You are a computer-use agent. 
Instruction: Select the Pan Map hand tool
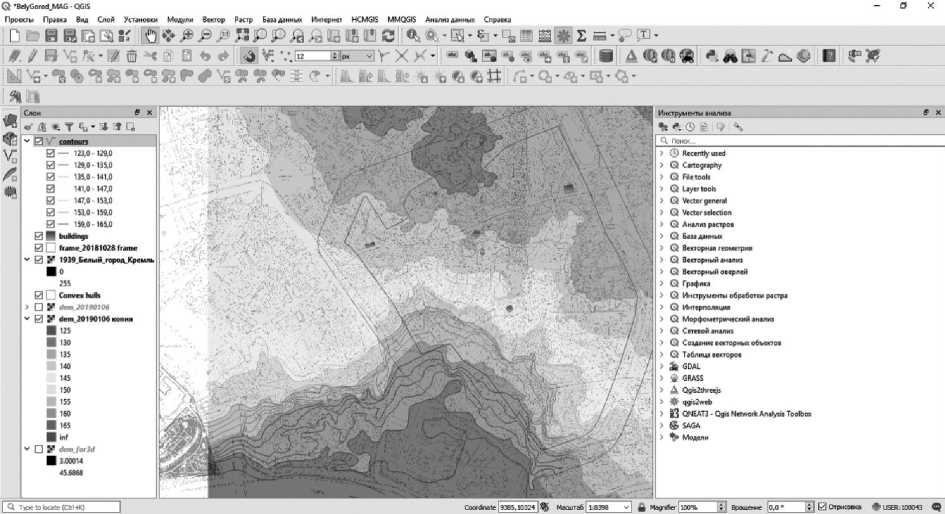click(150, 36)
